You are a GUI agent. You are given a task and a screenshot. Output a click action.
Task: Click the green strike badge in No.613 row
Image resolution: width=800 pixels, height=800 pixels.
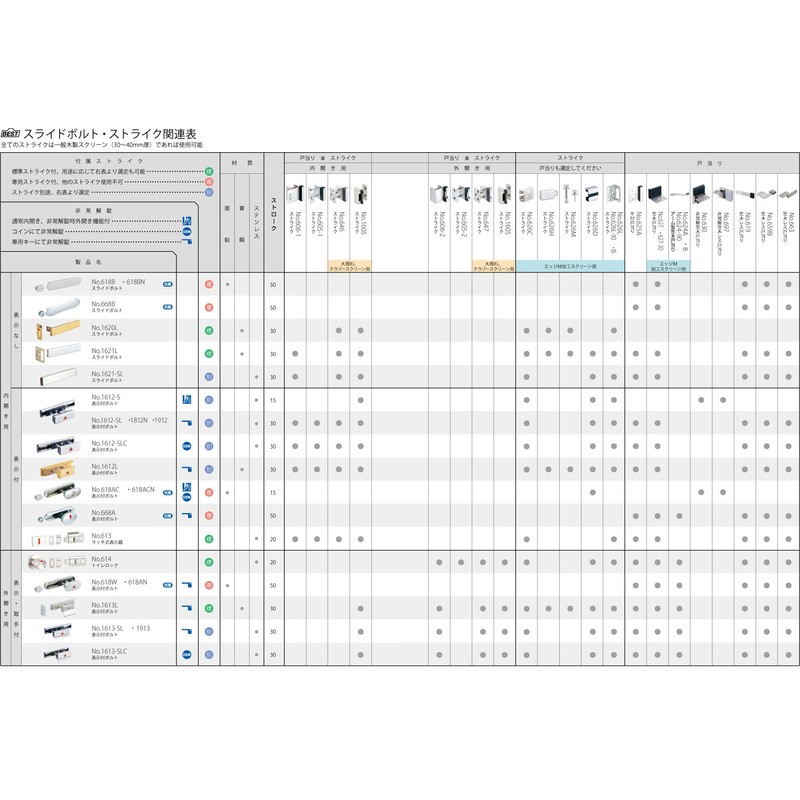click(x=210, y=538)
